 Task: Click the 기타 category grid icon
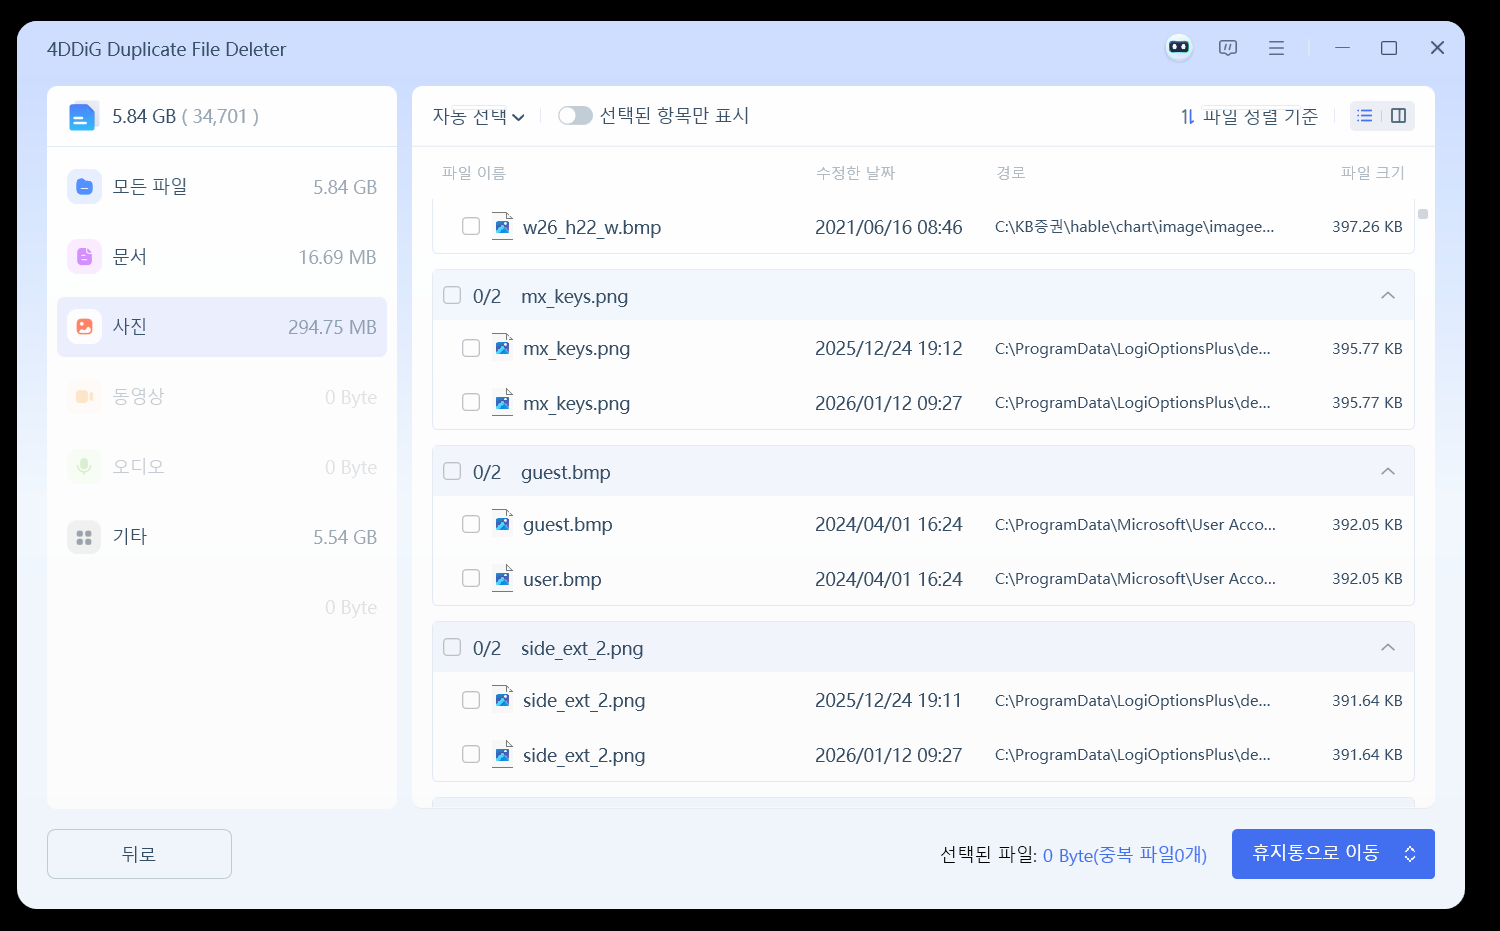84,537
